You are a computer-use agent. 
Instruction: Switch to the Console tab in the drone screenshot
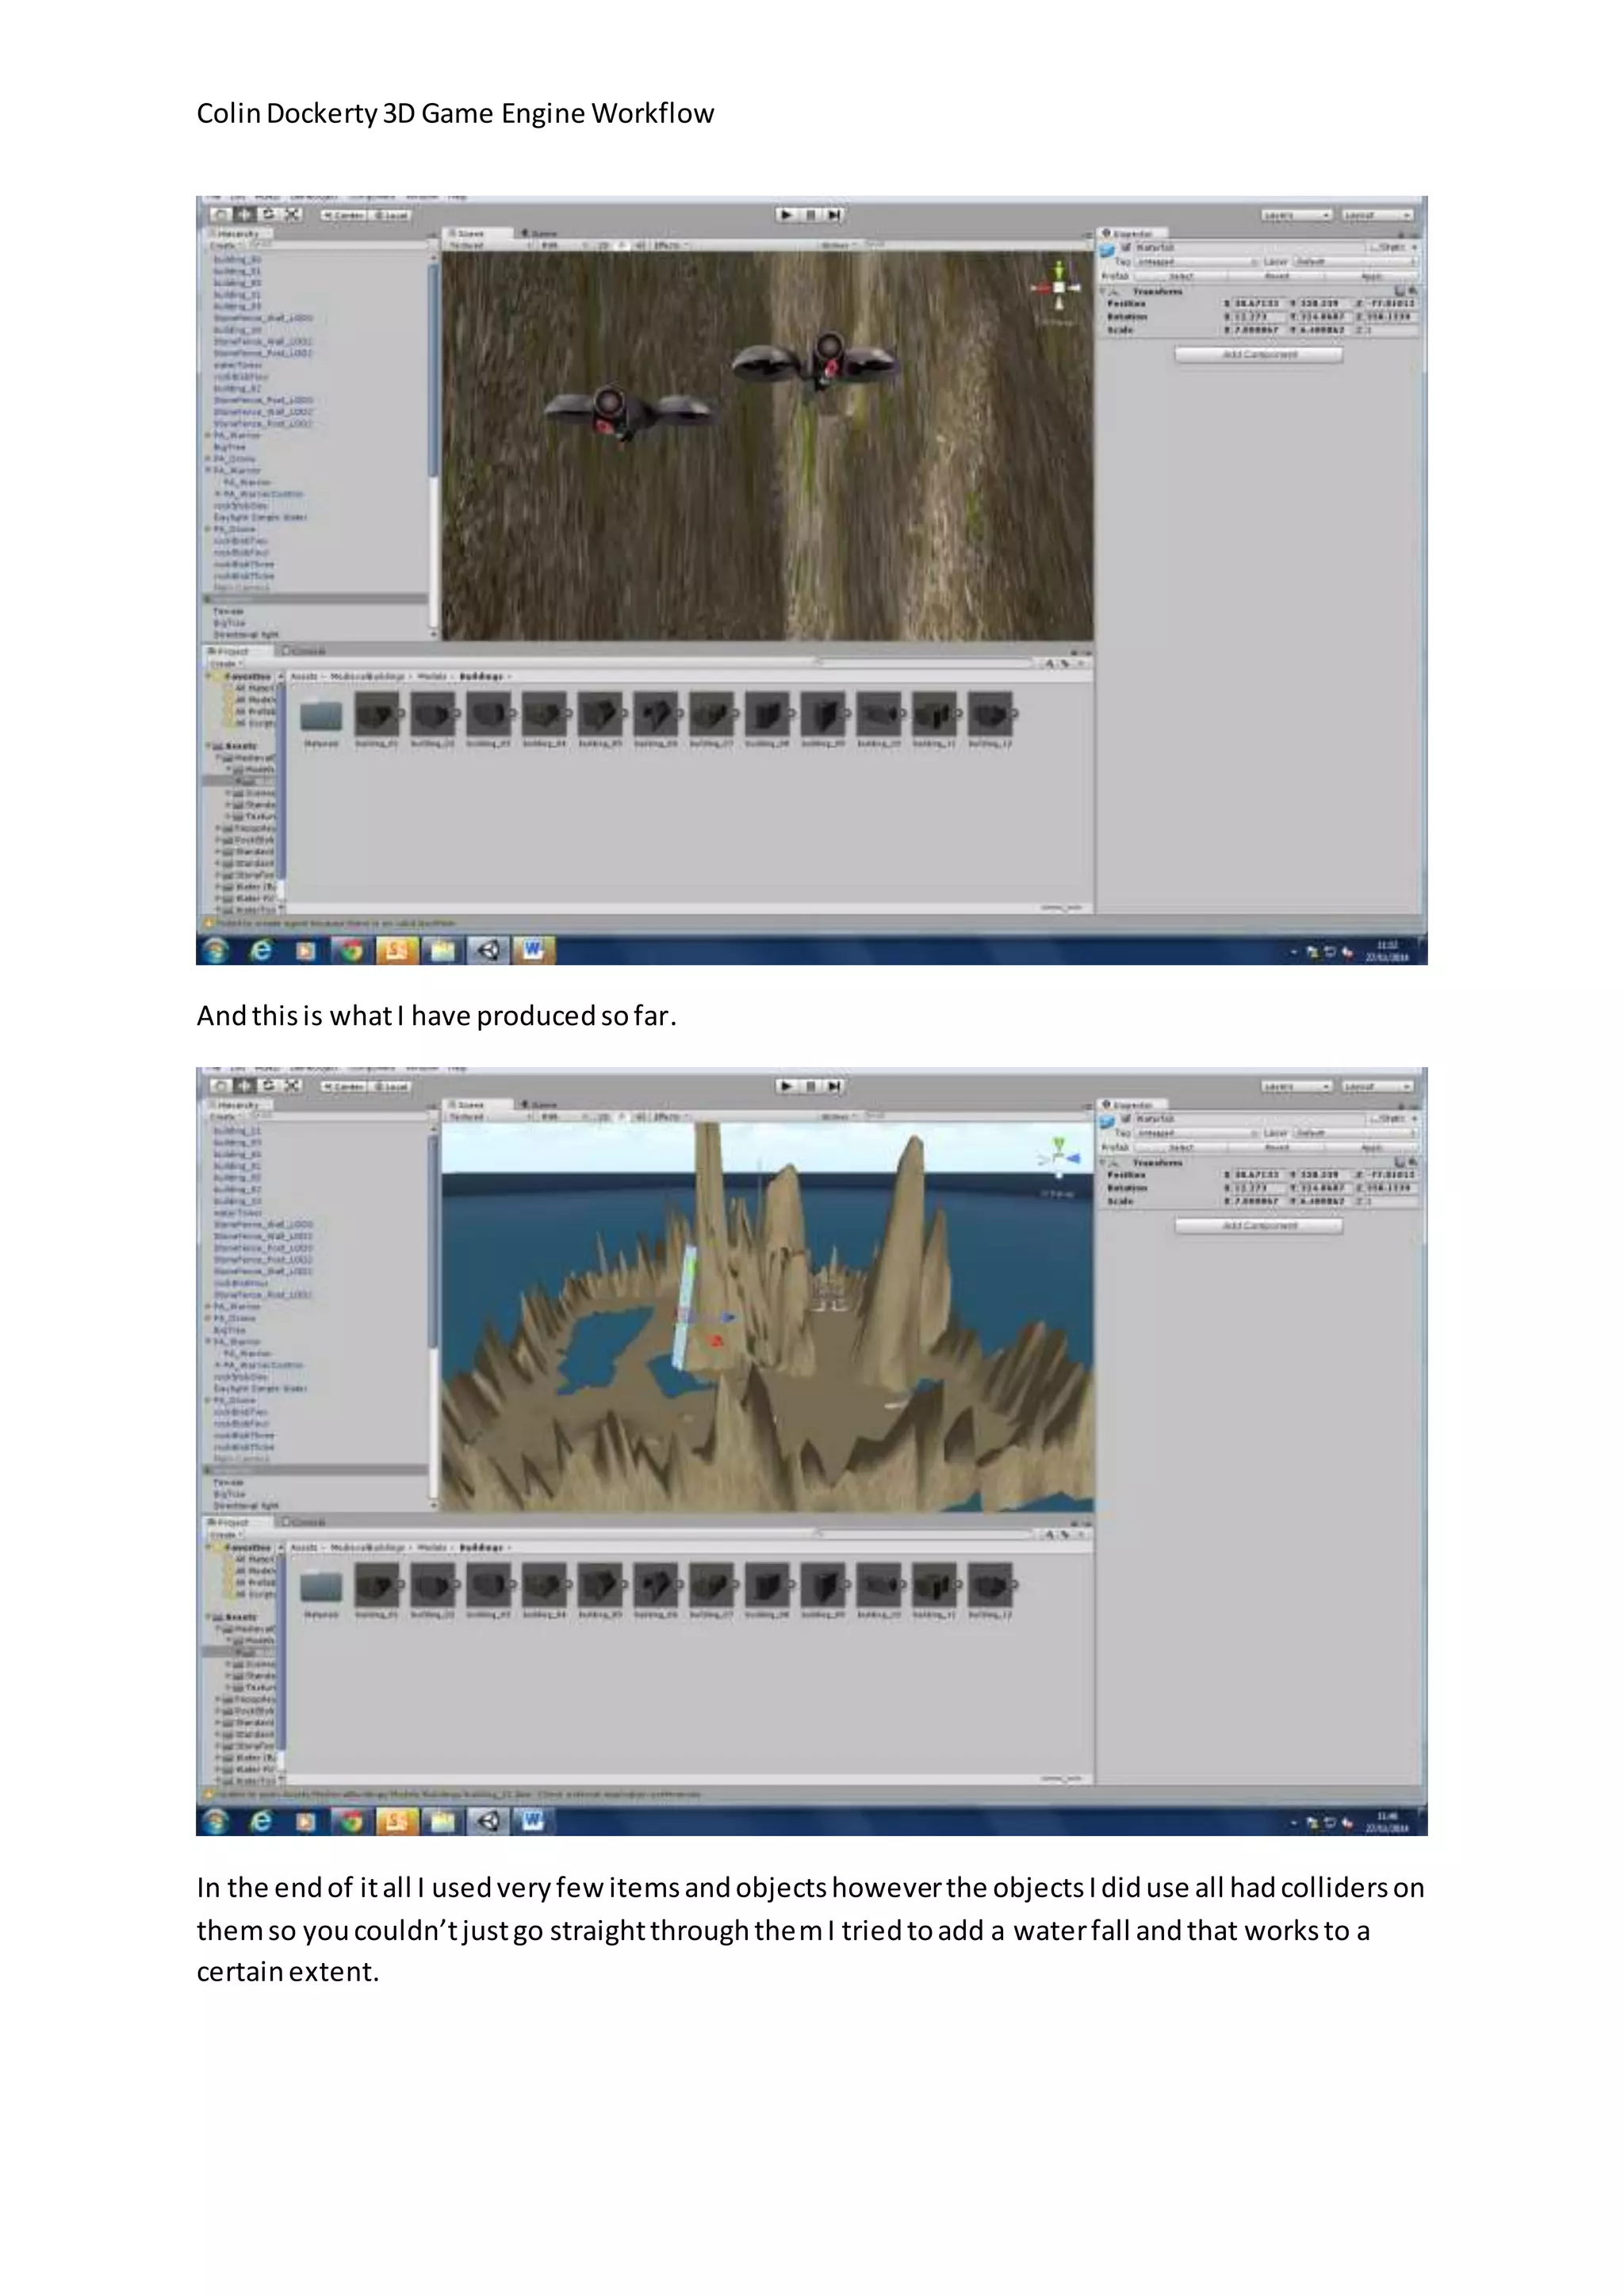pyautogui.click(x=305, y=651)
